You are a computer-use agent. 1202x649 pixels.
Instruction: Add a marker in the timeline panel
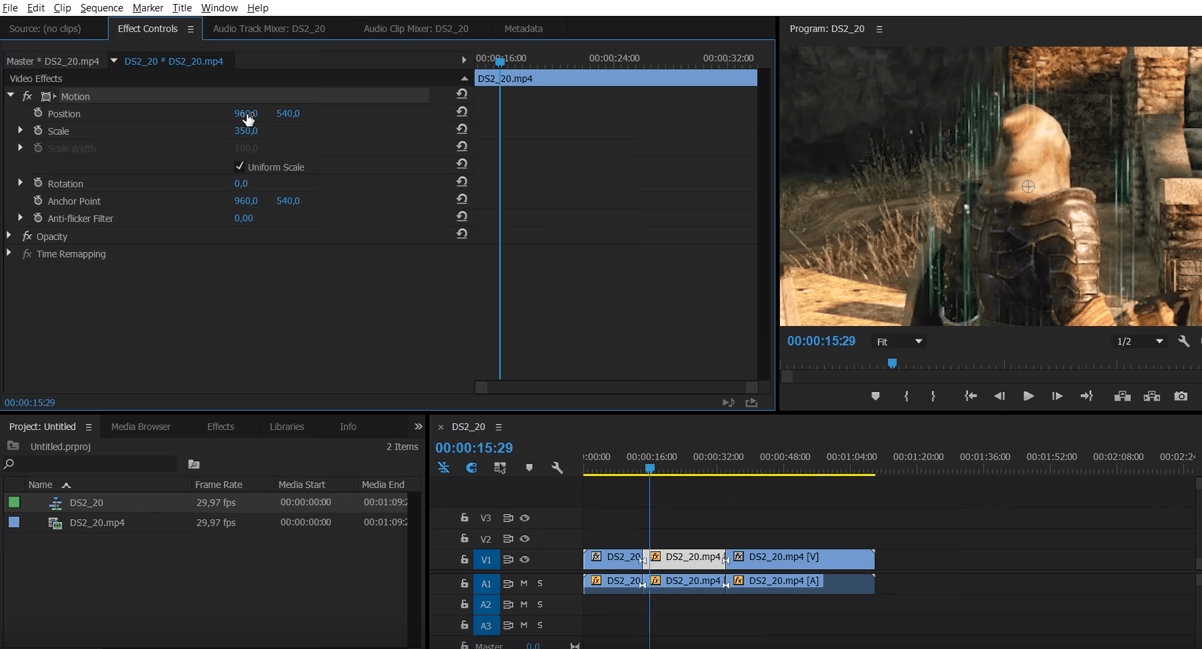pos(529,467)
